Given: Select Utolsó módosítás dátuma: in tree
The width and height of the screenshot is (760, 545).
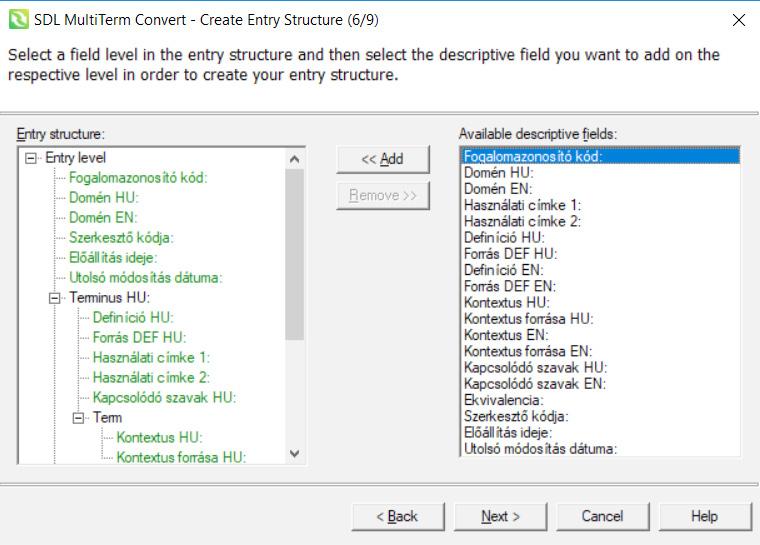Looking at the screenshot, I should pos(145,278).
